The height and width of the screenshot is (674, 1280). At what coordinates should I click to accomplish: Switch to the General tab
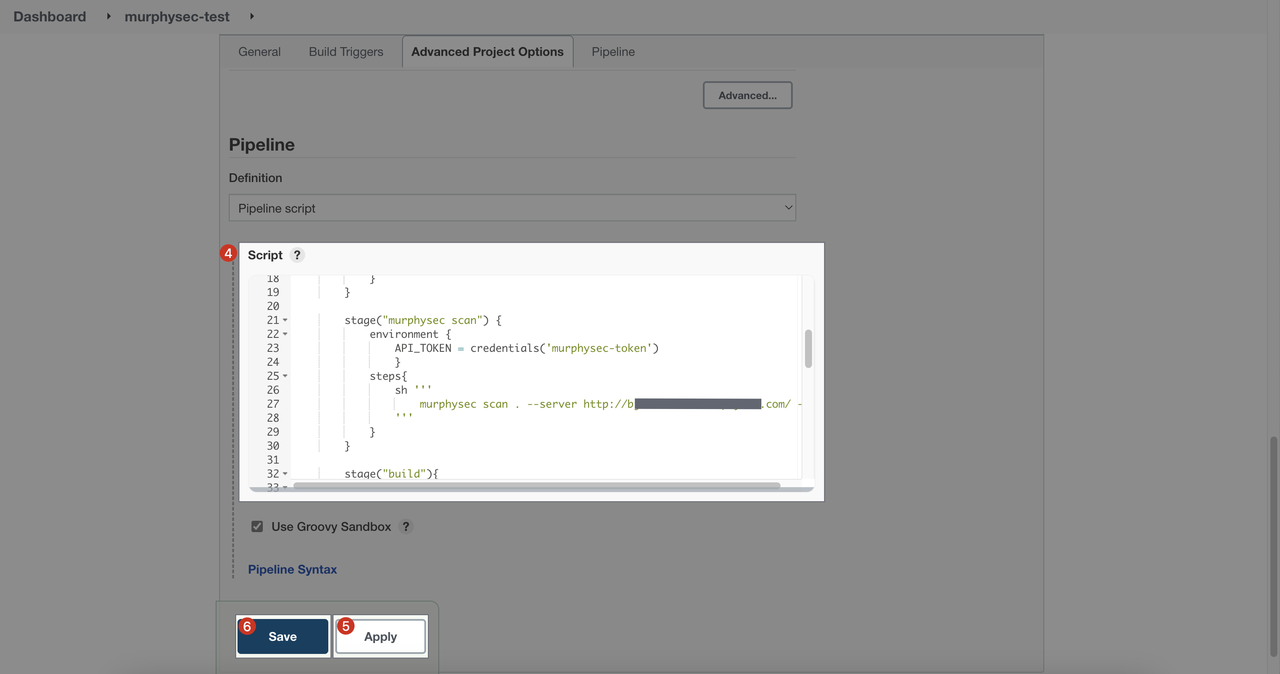[x=259, y=52]
